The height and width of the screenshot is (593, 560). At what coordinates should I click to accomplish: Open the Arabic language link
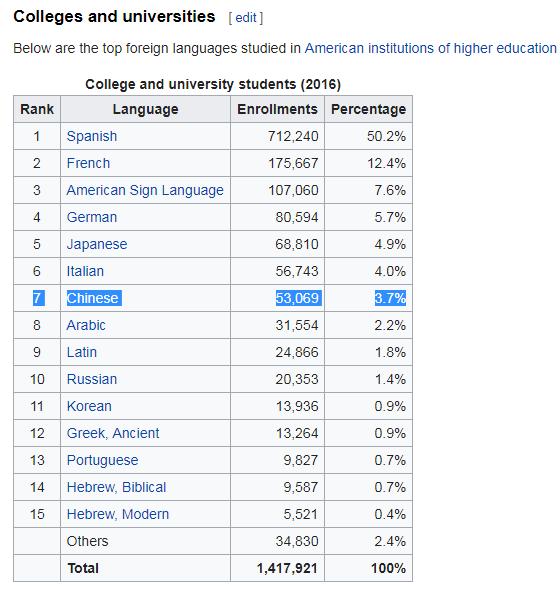(86, 325)
